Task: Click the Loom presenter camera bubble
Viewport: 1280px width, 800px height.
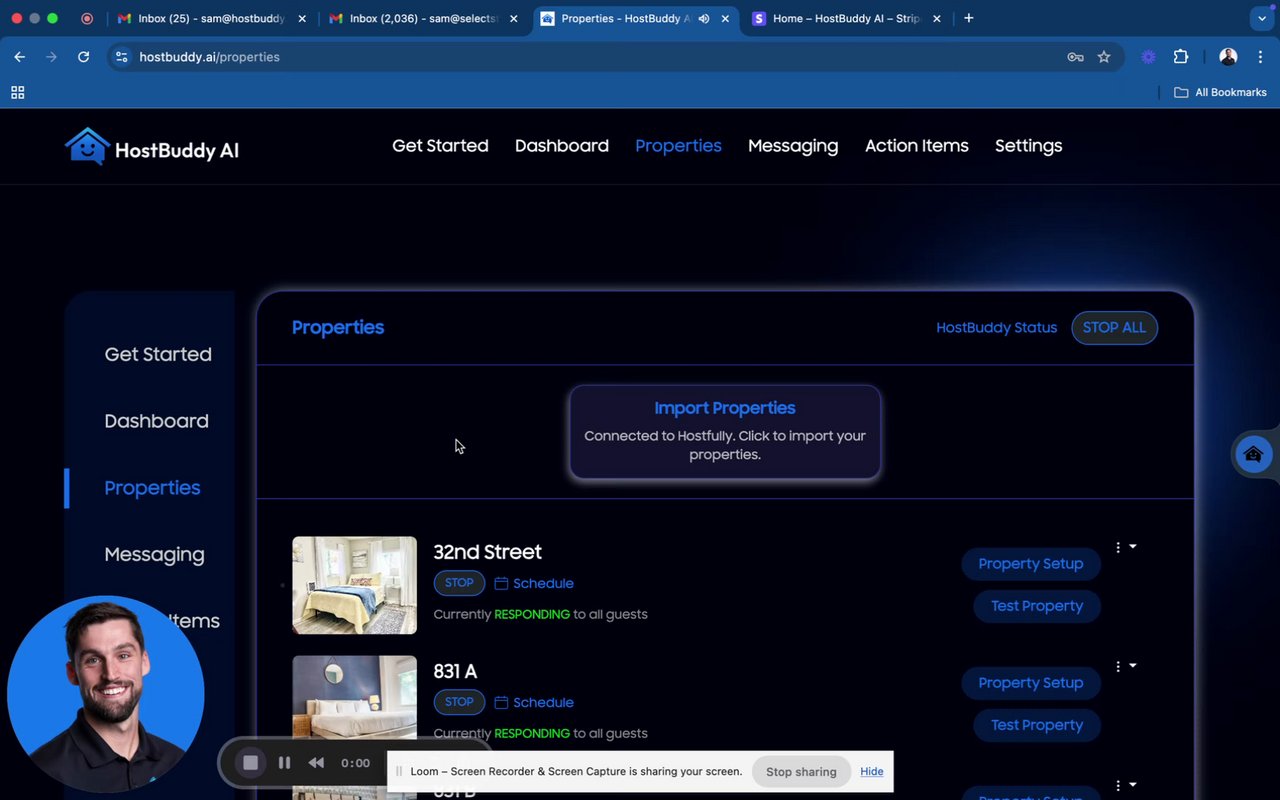Action: coord(106,694)
